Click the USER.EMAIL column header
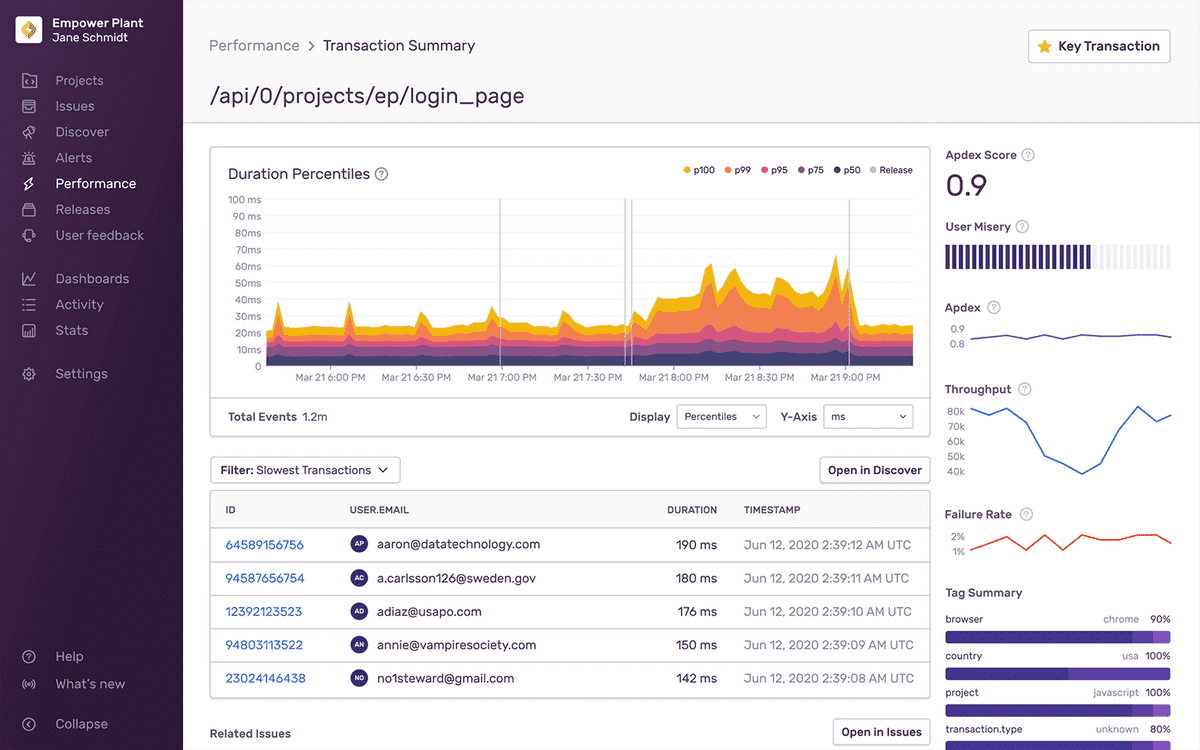 pyautogui.click(x=378, y=510)
